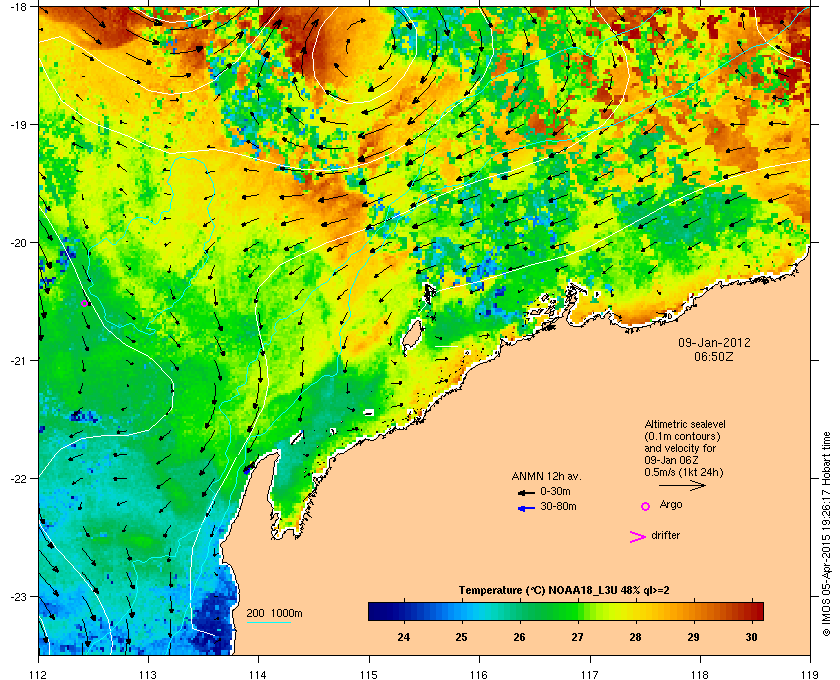Click the 30-80m depth label
Viewport: 840px width, 680px height.
pyautogui.click(x=558, y=506)
